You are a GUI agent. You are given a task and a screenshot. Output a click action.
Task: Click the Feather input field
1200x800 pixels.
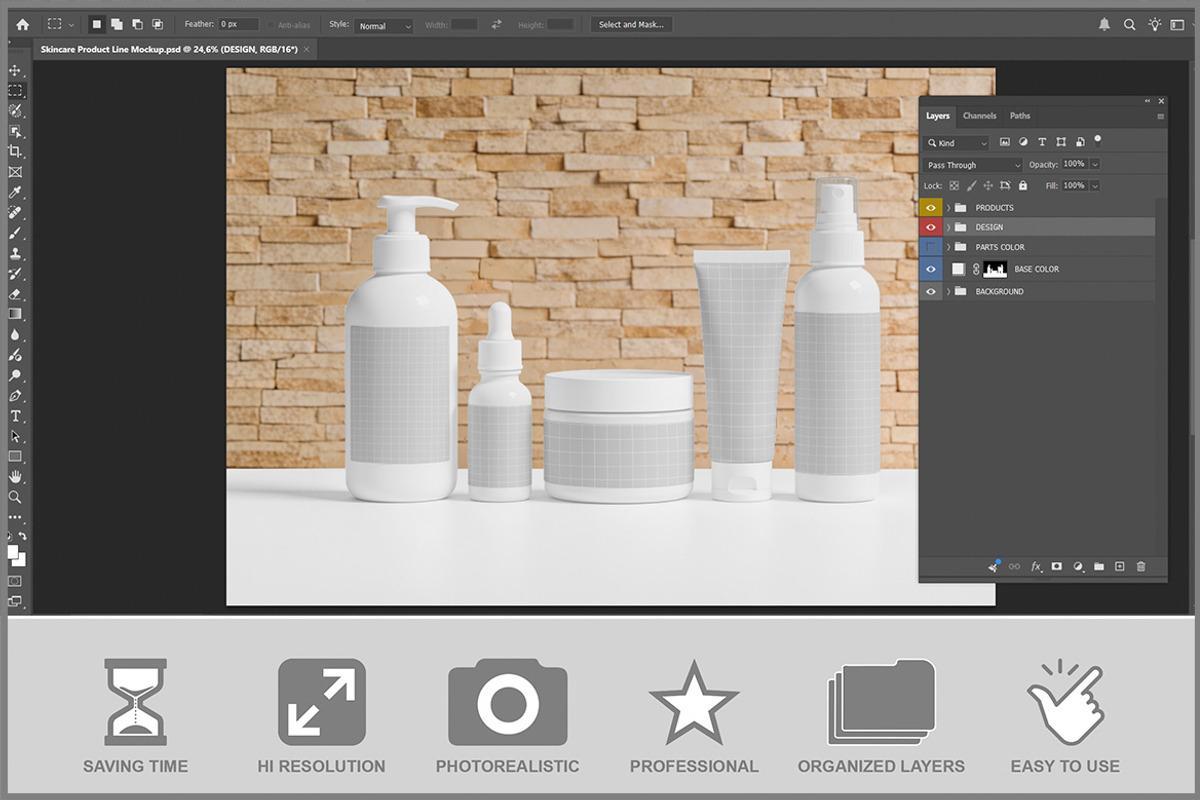pyautogui.click(x=239, y=25)
